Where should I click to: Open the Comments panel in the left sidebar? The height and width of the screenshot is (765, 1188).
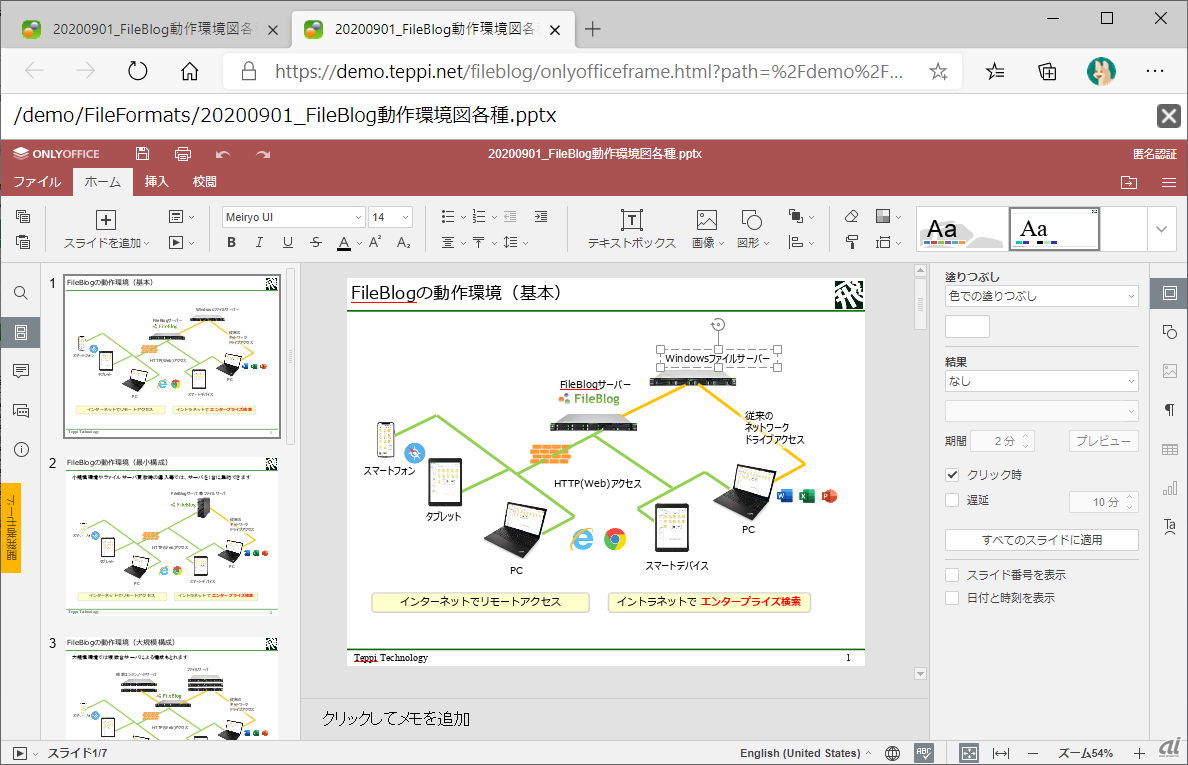click(21, 371)
